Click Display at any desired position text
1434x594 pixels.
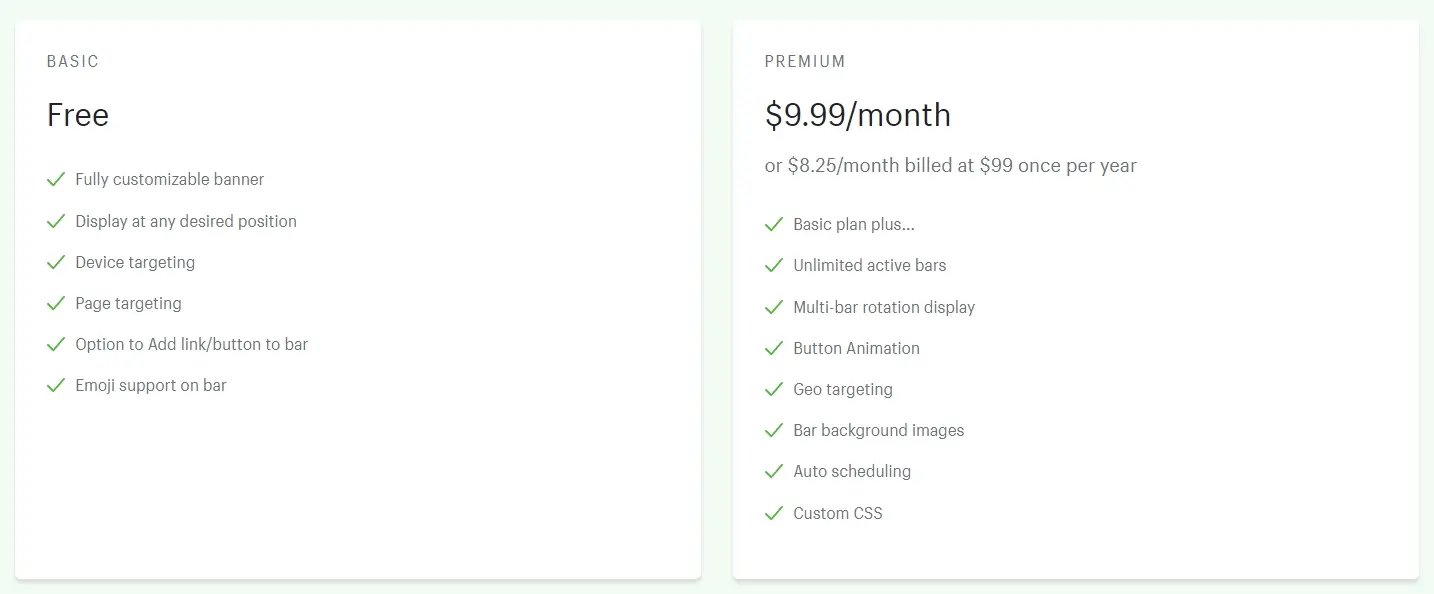[186, 222]
